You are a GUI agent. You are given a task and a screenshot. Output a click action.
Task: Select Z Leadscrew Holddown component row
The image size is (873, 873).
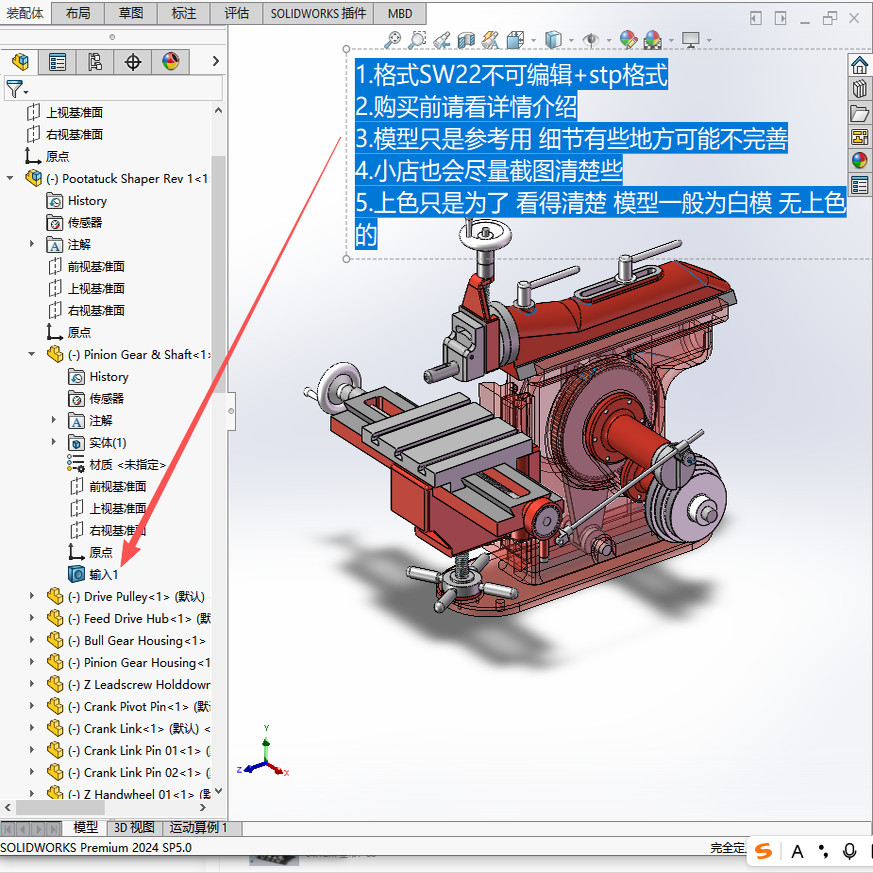[129, 684]
